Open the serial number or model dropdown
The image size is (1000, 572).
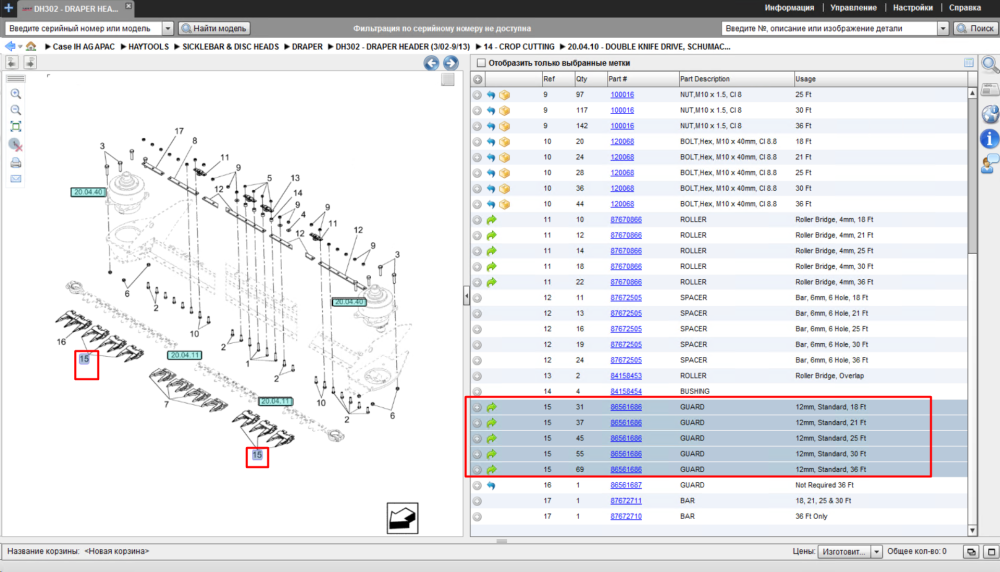[168, 28]
